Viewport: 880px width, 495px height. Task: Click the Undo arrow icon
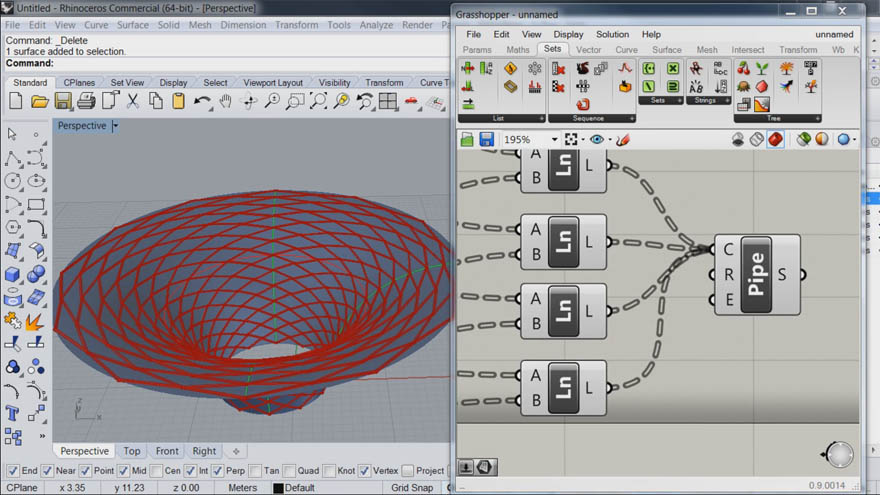click(202, 102)
